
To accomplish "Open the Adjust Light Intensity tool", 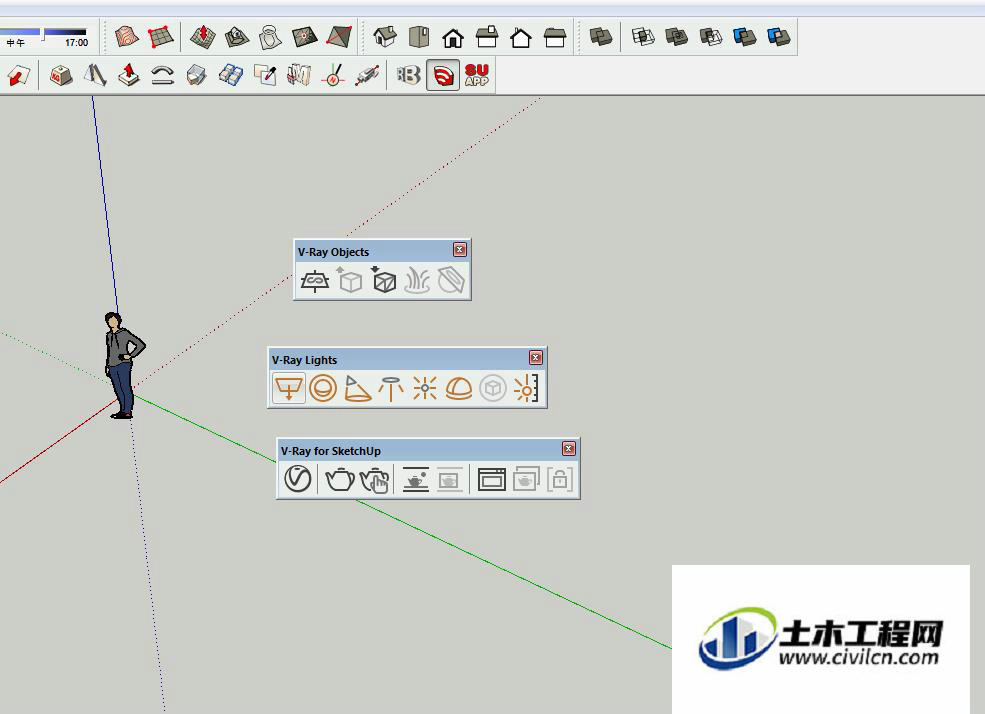I will [x=526, y=388].
